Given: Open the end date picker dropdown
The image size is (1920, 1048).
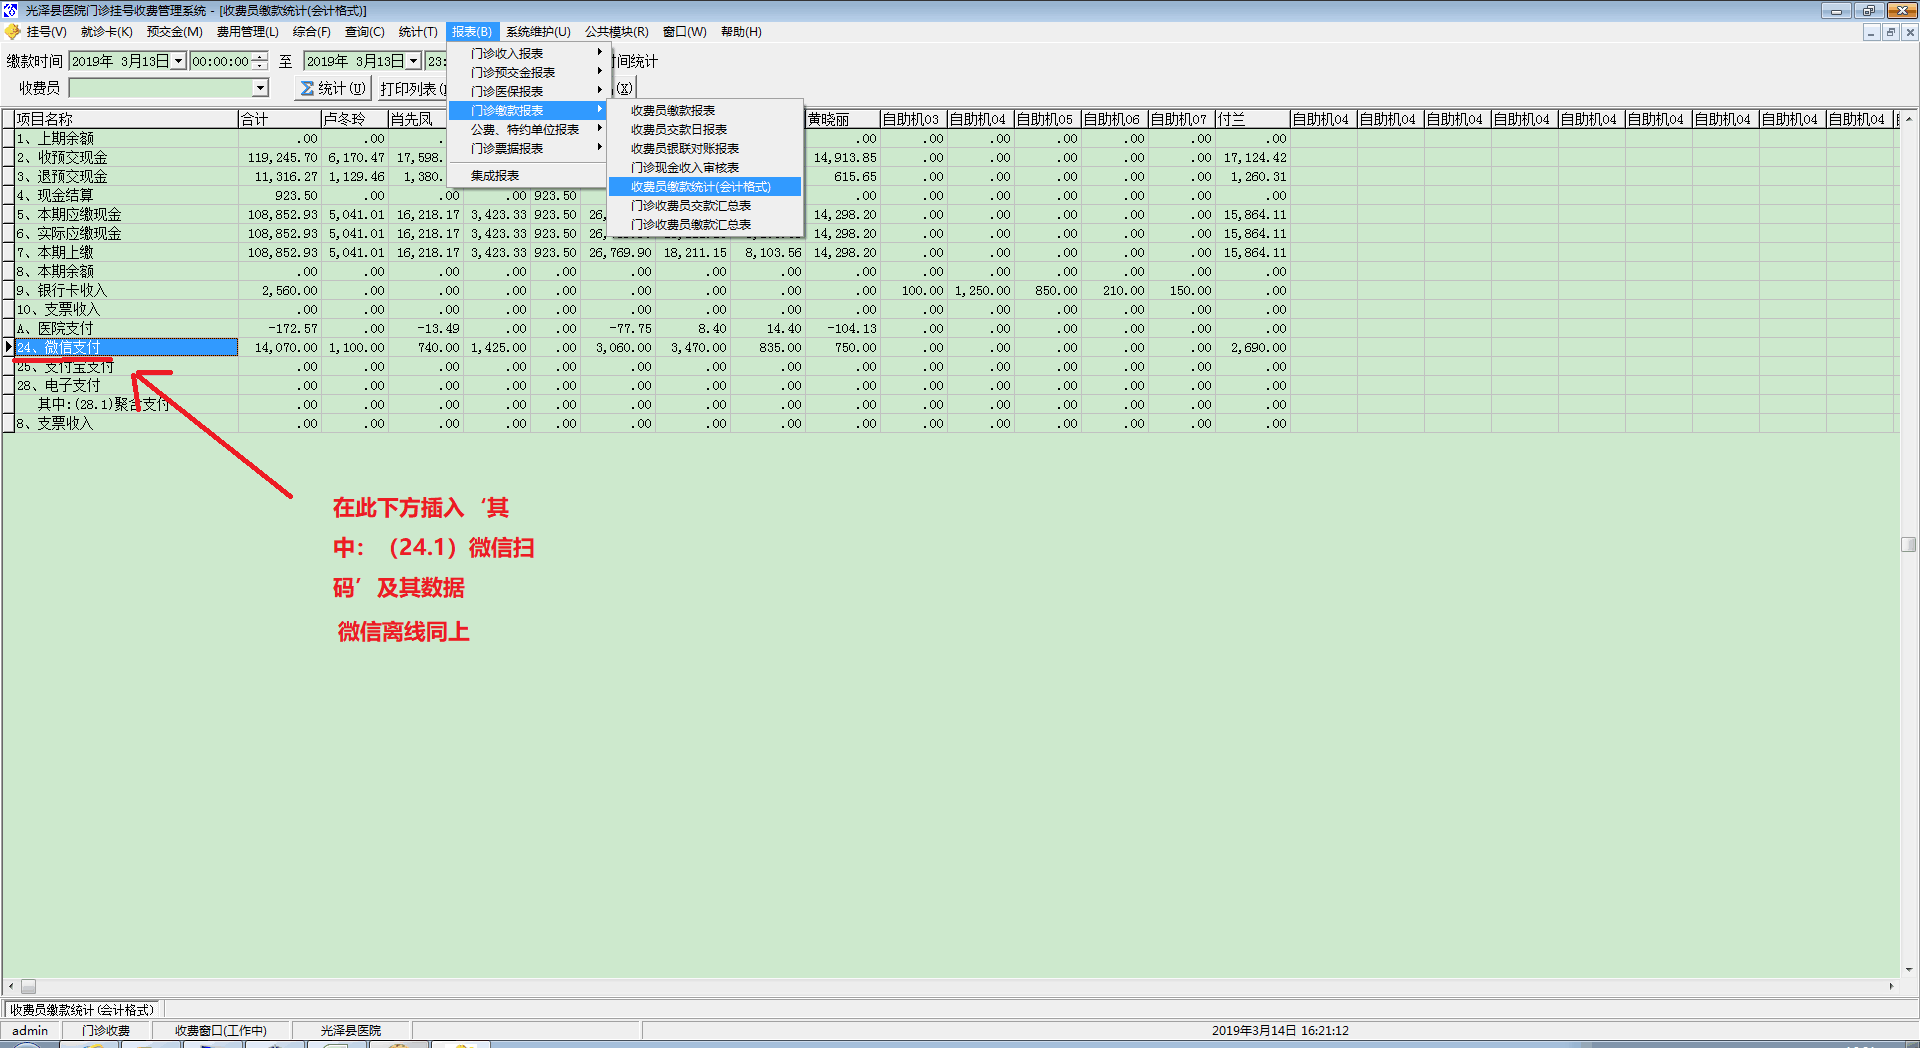Looking at the screenshot, I should coord(413,61).
